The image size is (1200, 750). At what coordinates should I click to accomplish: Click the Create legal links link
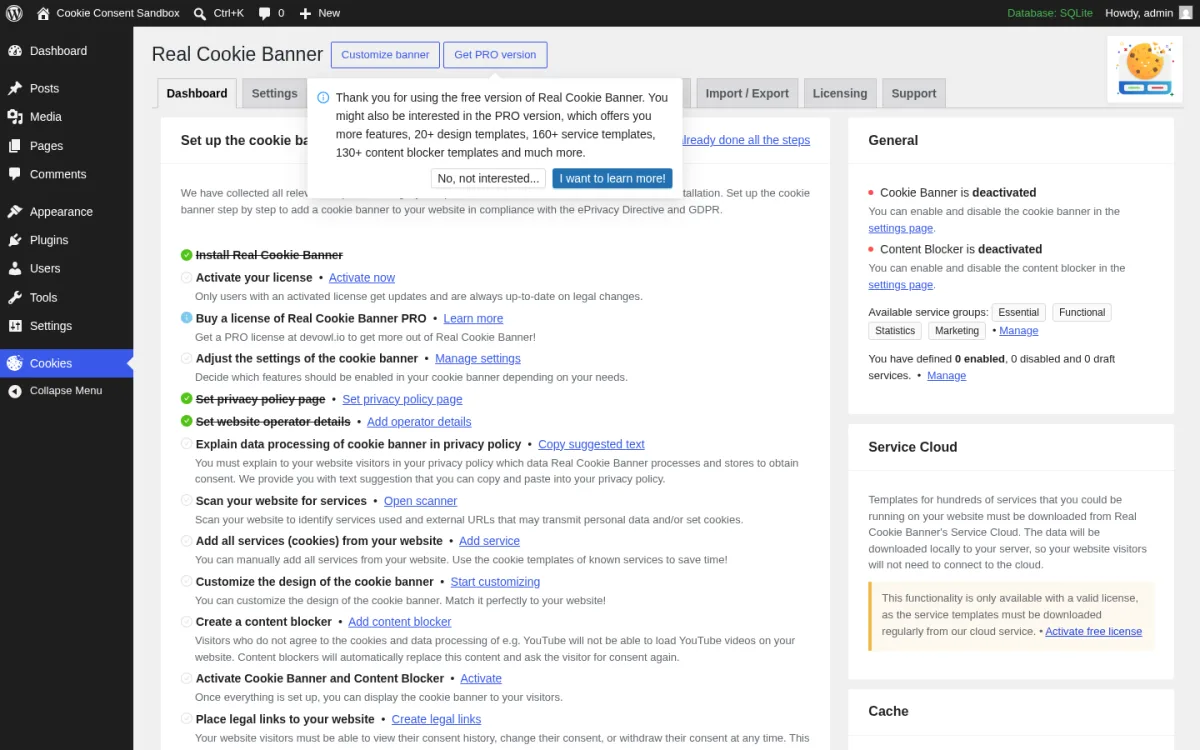(x=436, y=719)
